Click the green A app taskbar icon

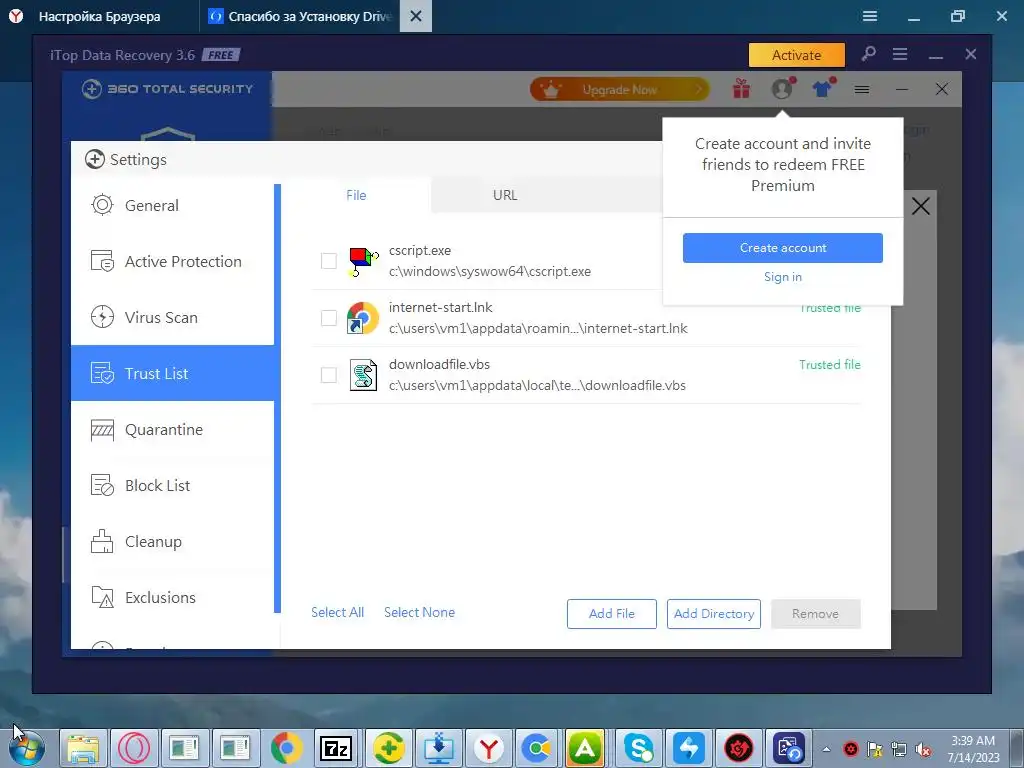585,748
